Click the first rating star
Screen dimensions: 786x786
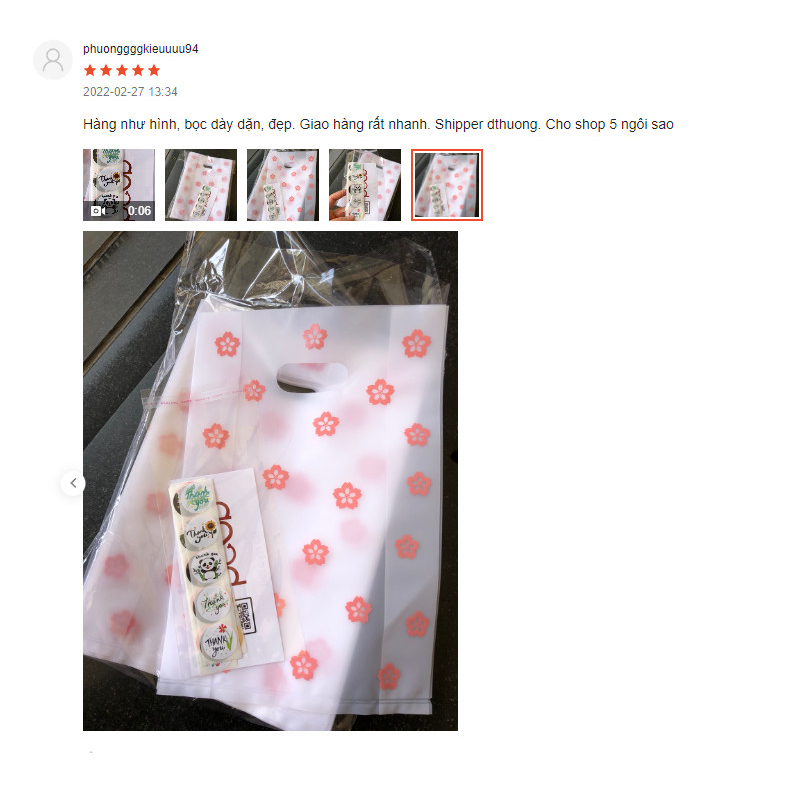(90, 70)
